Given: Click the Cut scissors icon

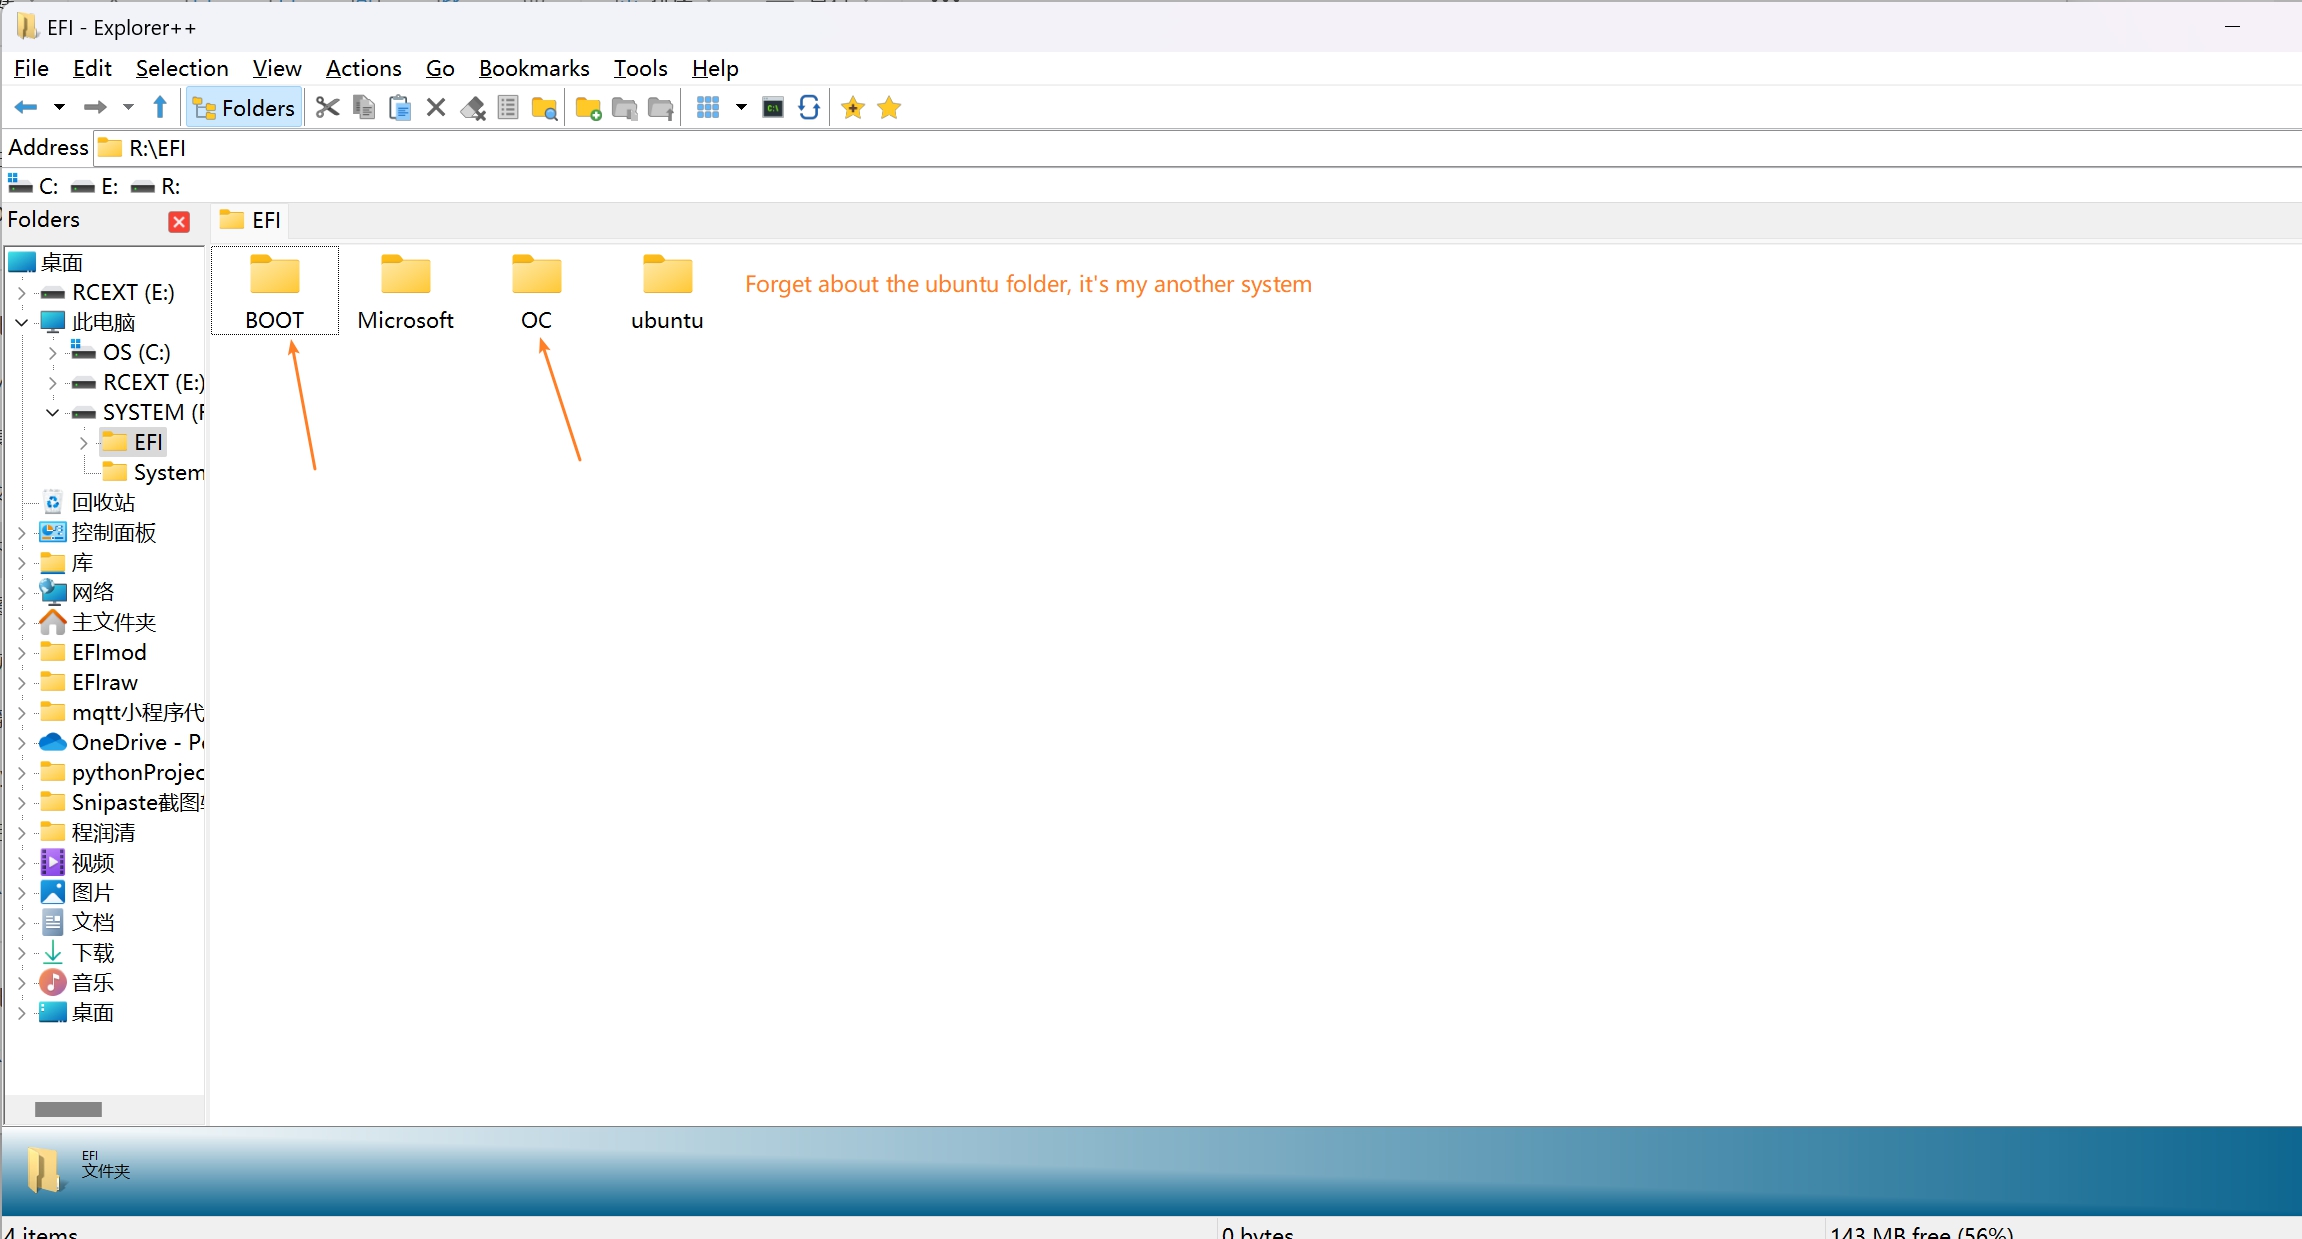Looking at the screenshot, I should point(327,108).
